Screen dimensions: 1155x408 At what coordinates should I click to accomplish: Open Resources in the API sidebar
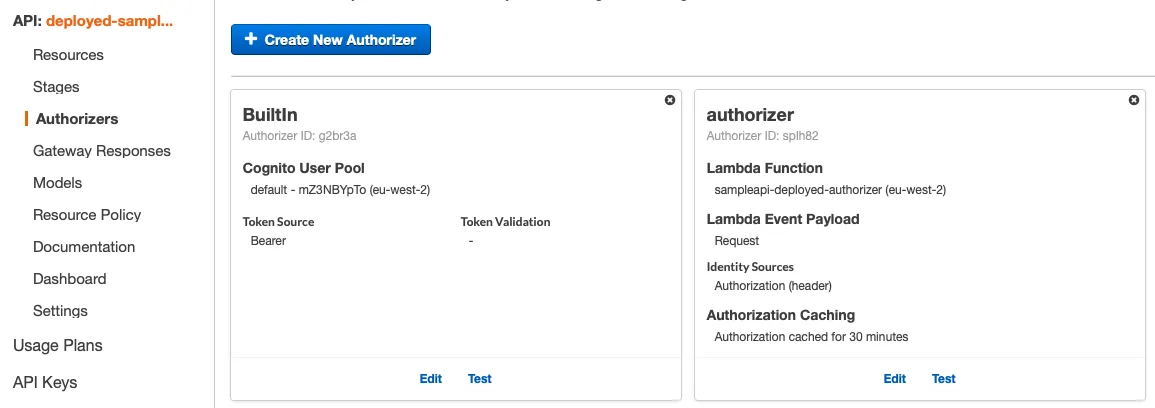[x=68, y=55]
